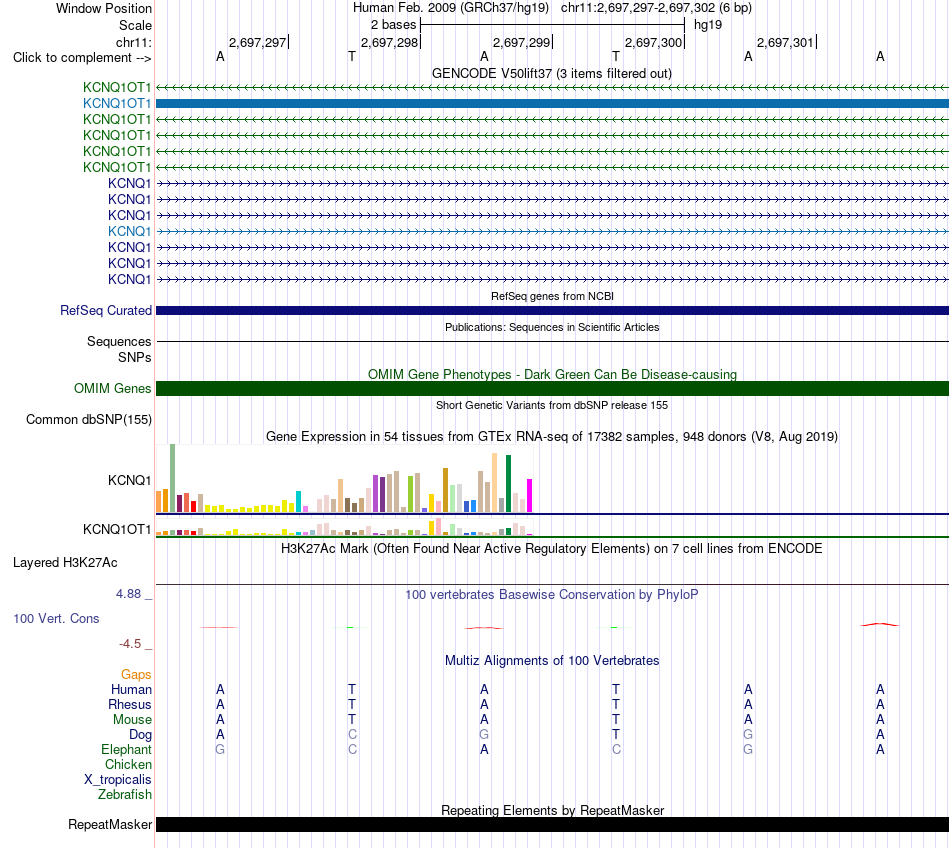Screen dimensions: 950x848
Task: Click the position text chr11:2,697,297-2,697,302 (6 bp)
Action: coord(656,8)
